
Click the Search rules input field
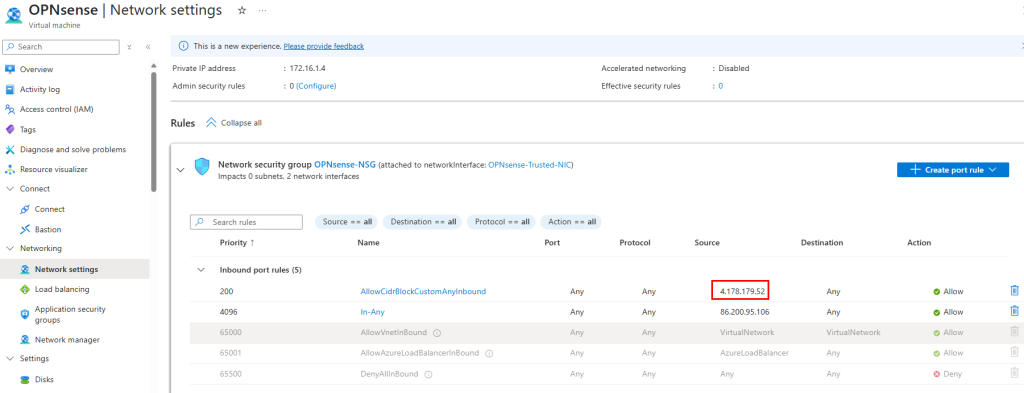tap(246, 222)
